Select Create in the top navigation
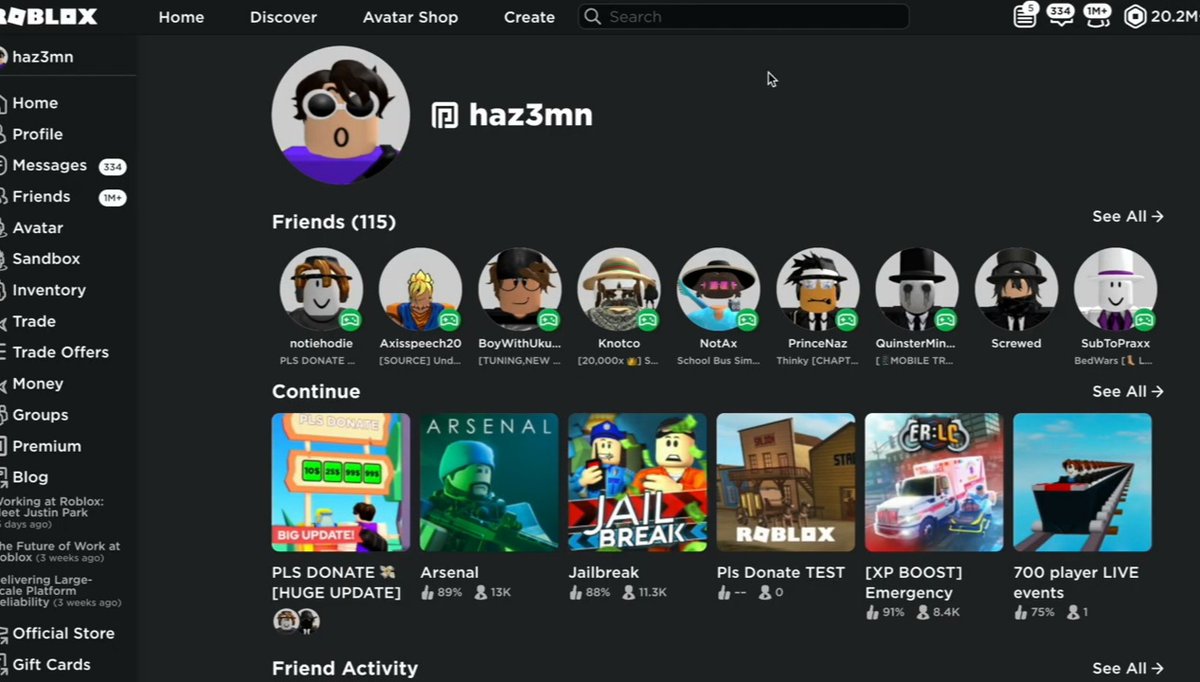This screenshot has height=682, width=1200. click(x=529, y=17)
